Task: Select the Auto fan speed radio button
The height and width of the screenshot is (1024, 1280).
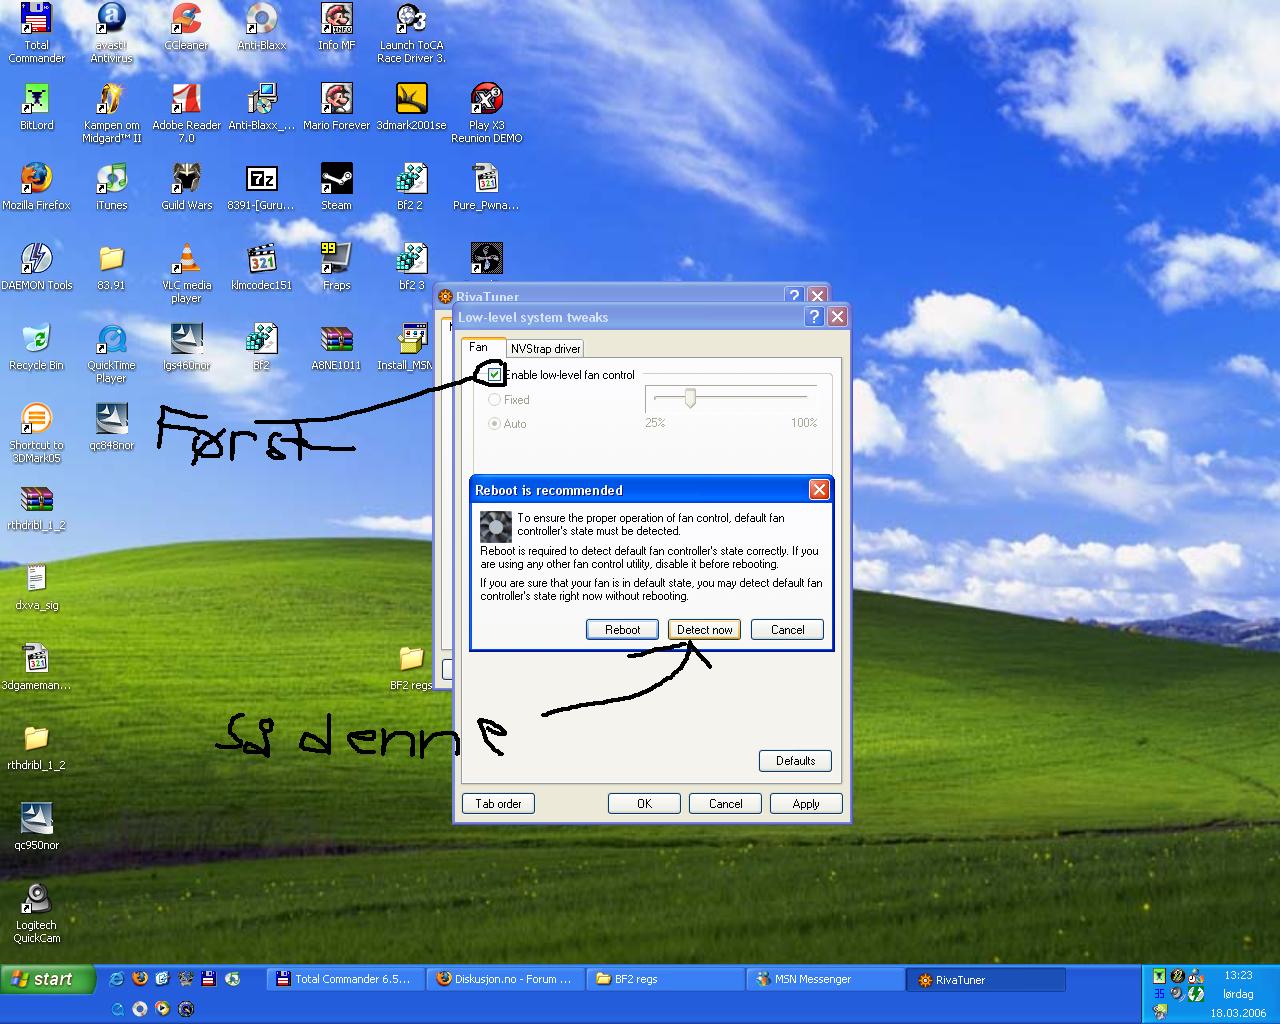Action: coord(495,424)
